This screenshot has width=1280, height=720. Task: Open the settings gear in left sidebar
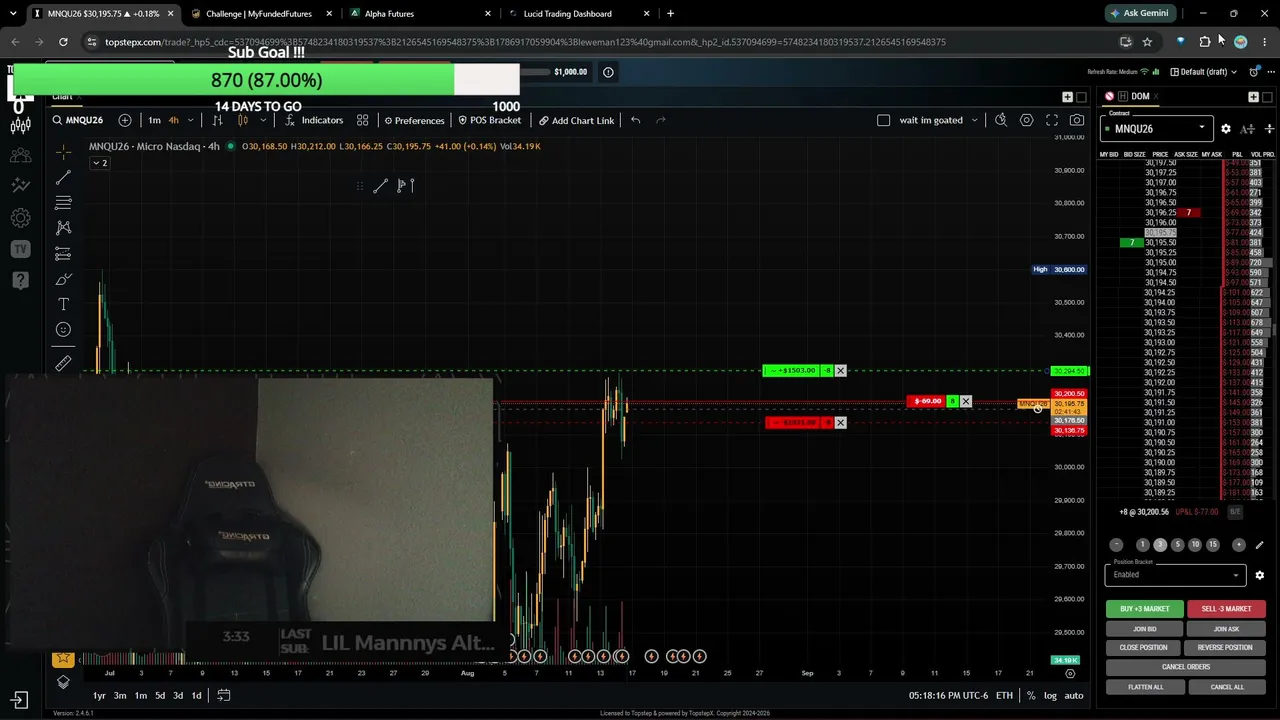point(20,217)
